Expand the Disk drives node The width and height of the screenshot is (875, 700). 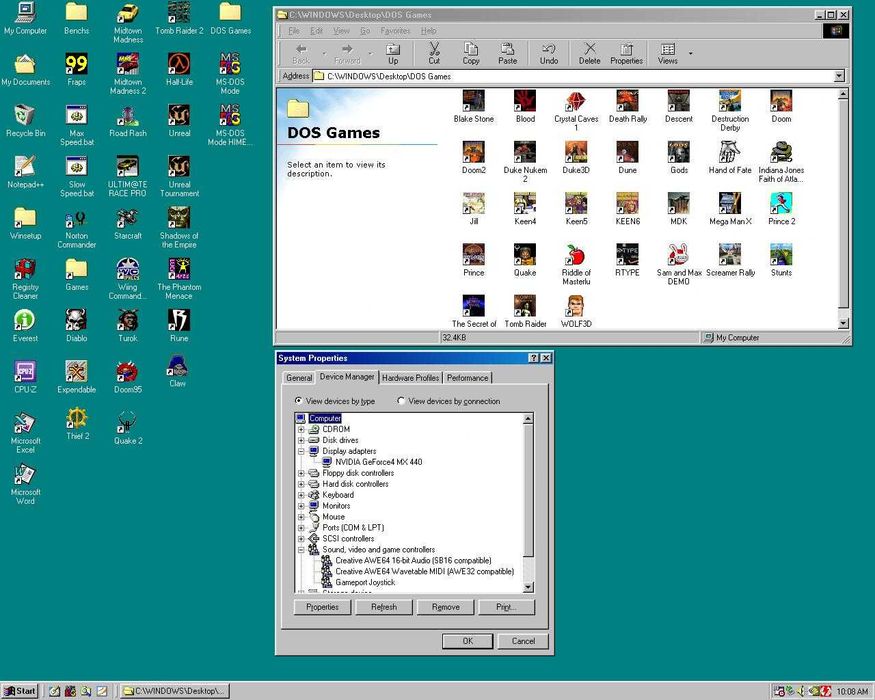pyautogui.click(x=301, y=440)
